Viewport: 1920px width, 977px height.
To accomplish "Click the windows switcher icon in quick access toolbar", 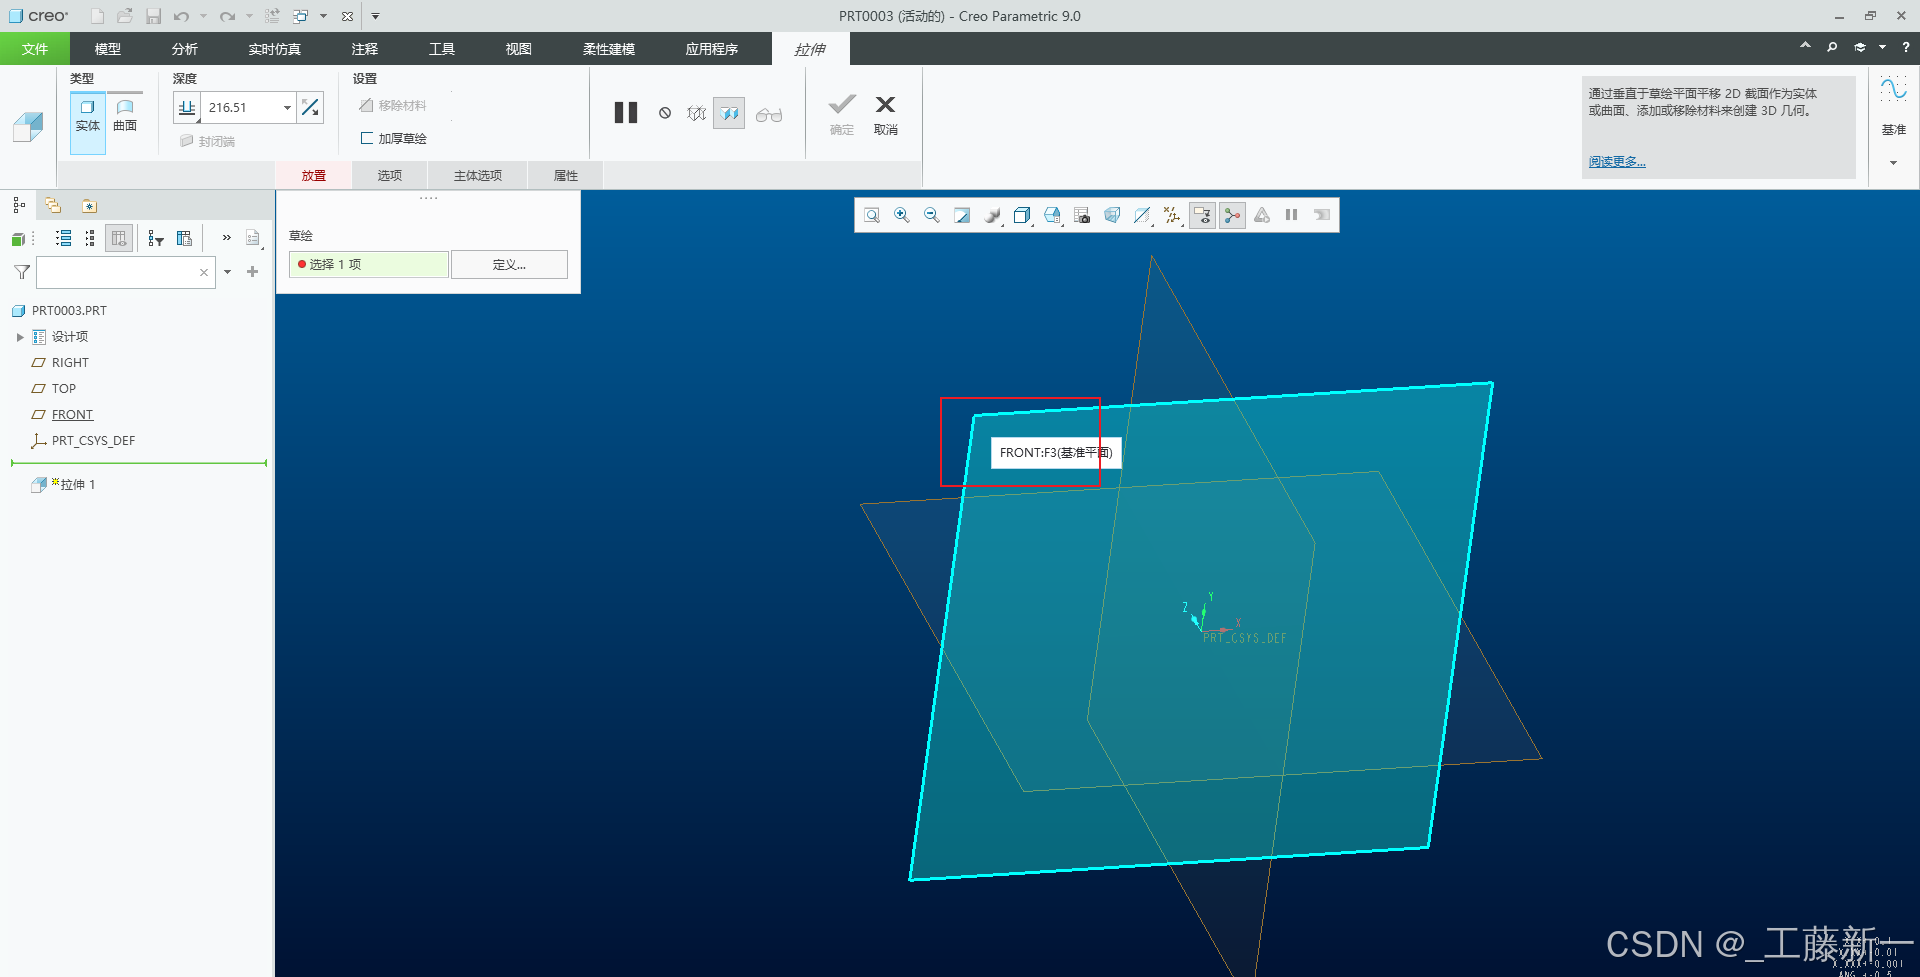I will point(300,16).
